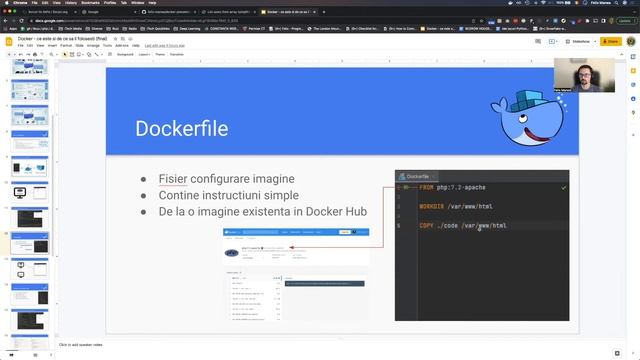Reload the page with browser refresh icon

(21, 20)
